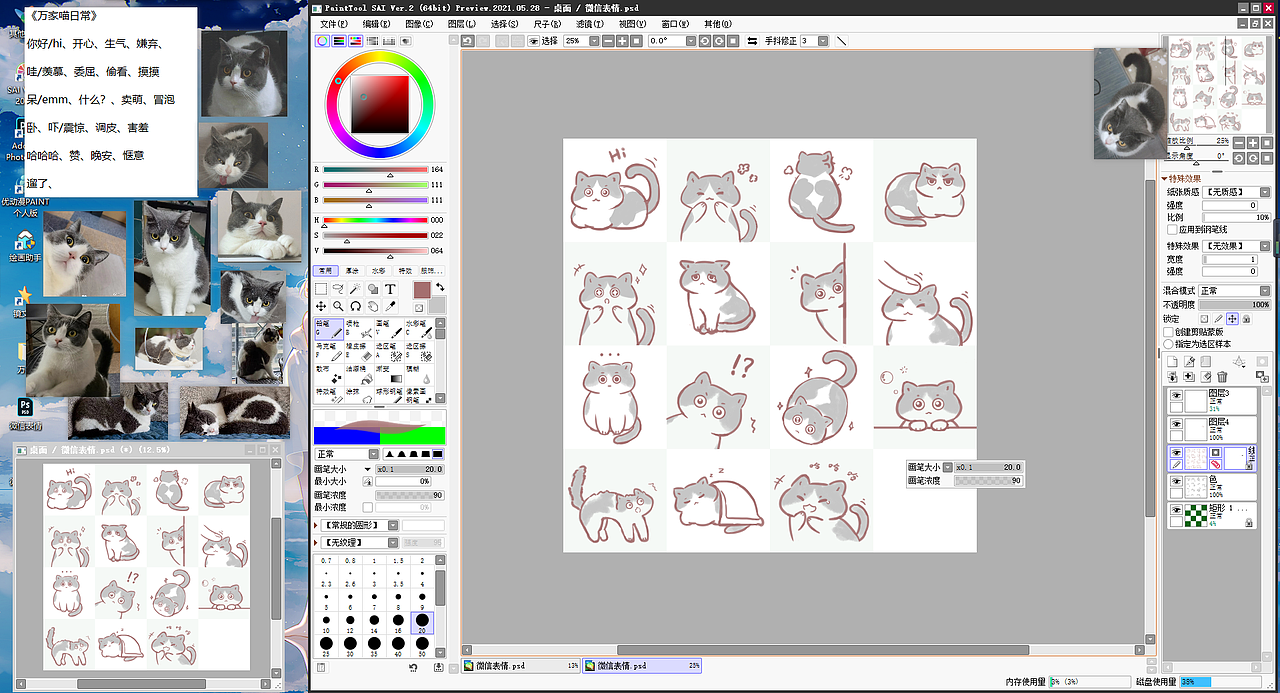Viewport: 1280px width, 693px height.
Task: Select the Eyedropper tool
Action: coord(390,306)
